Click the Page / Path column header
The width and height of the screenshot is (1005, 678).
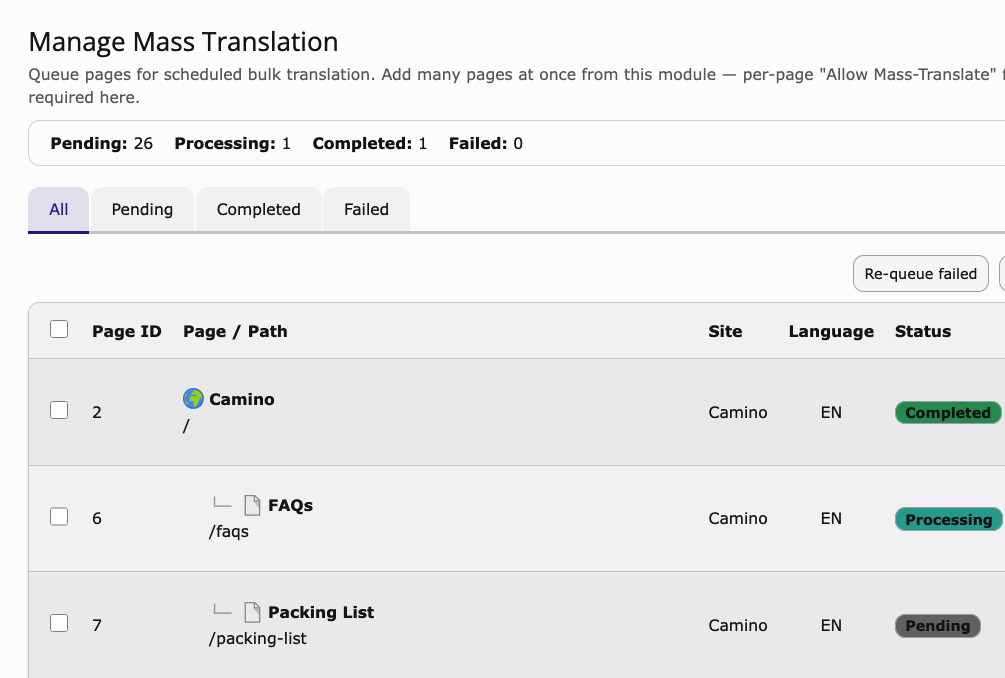[x=235, y=331]
